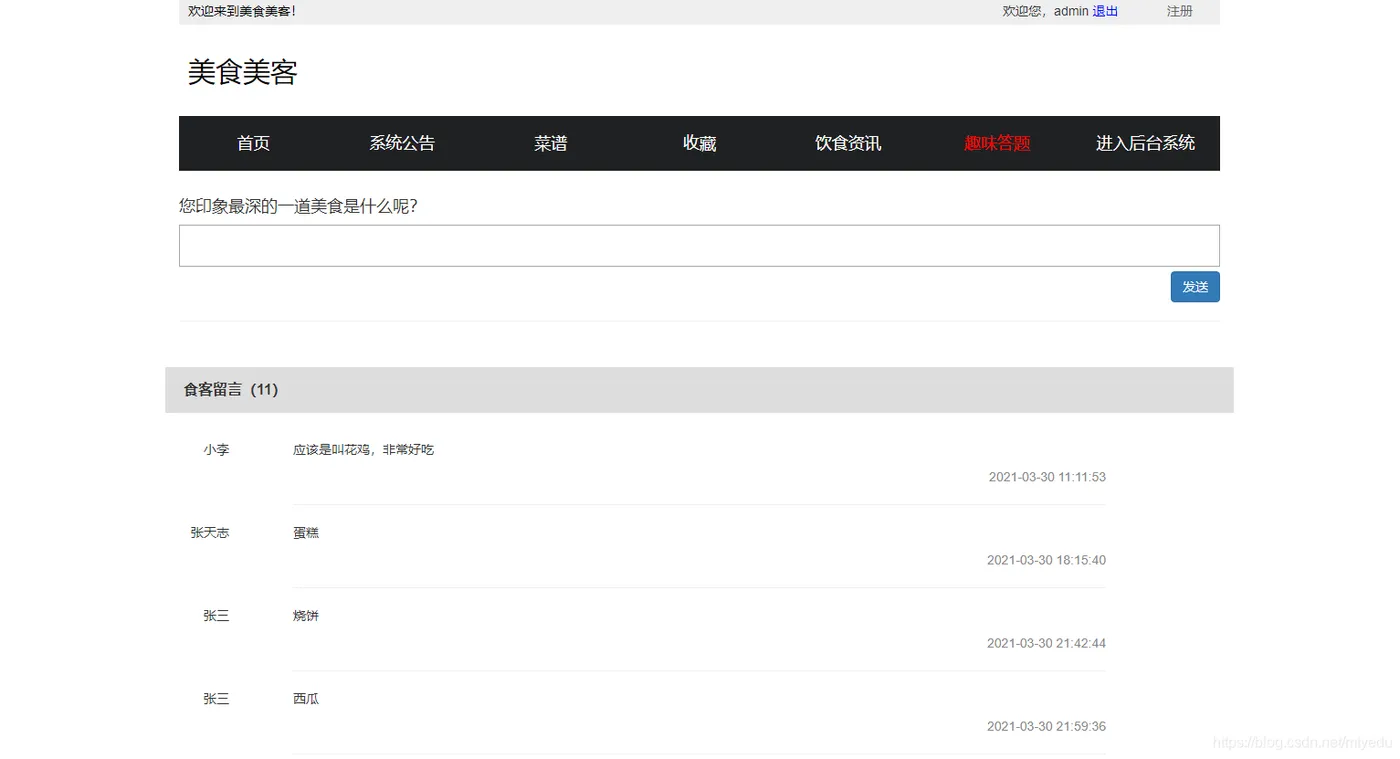Select commenter name 张天志

point(210,533)
